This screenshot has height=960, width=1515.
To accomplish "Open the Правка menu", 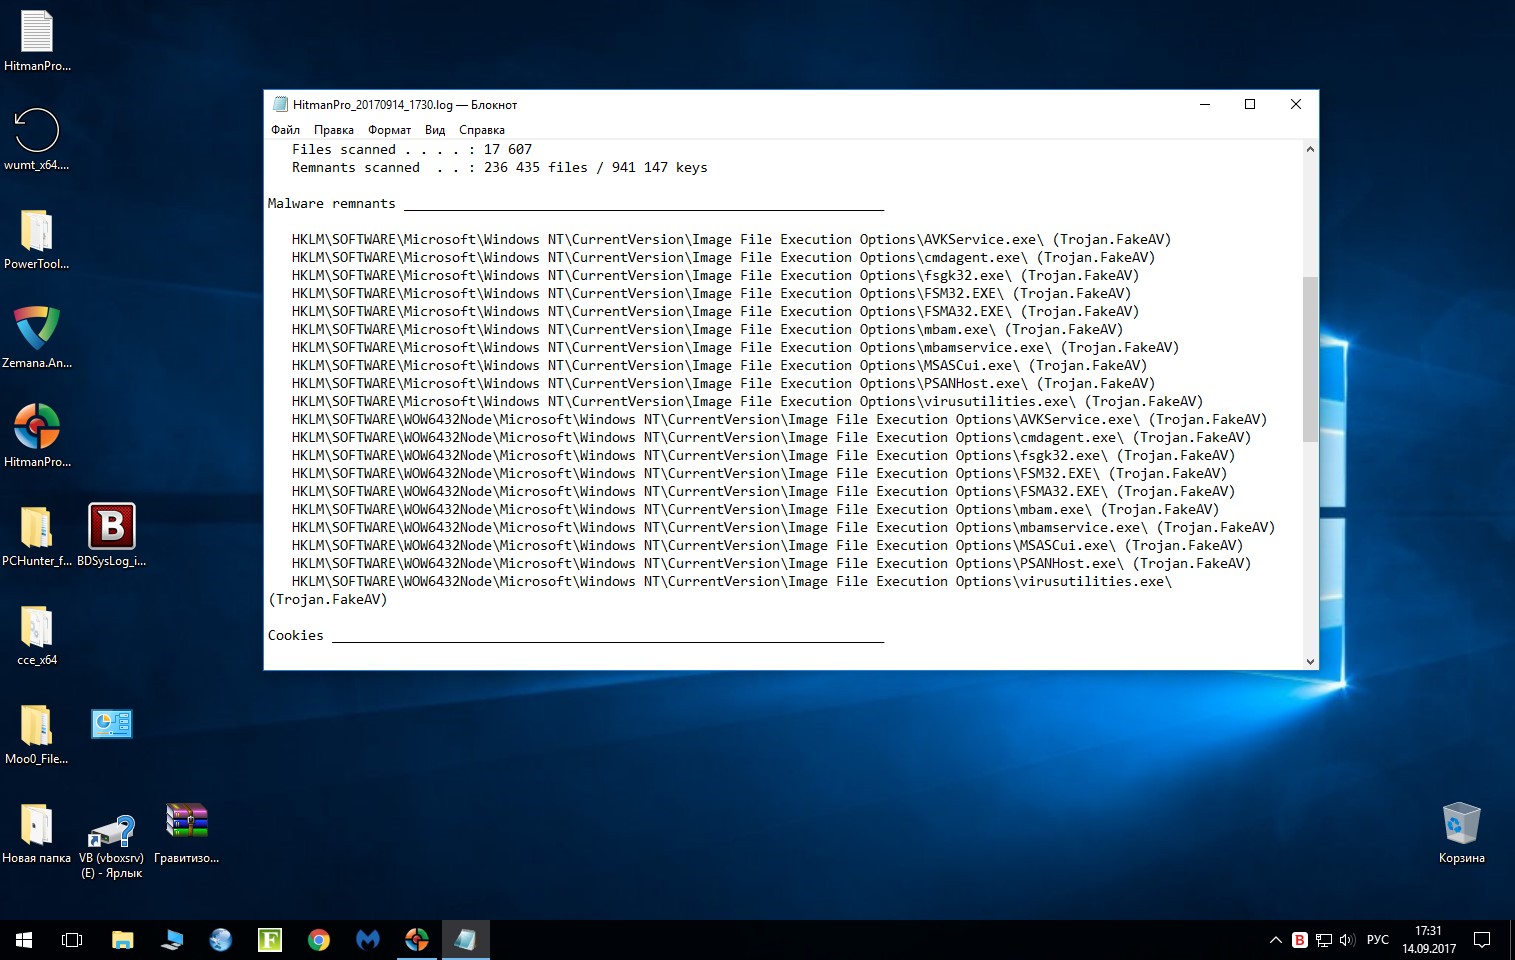I will [333, 130].
